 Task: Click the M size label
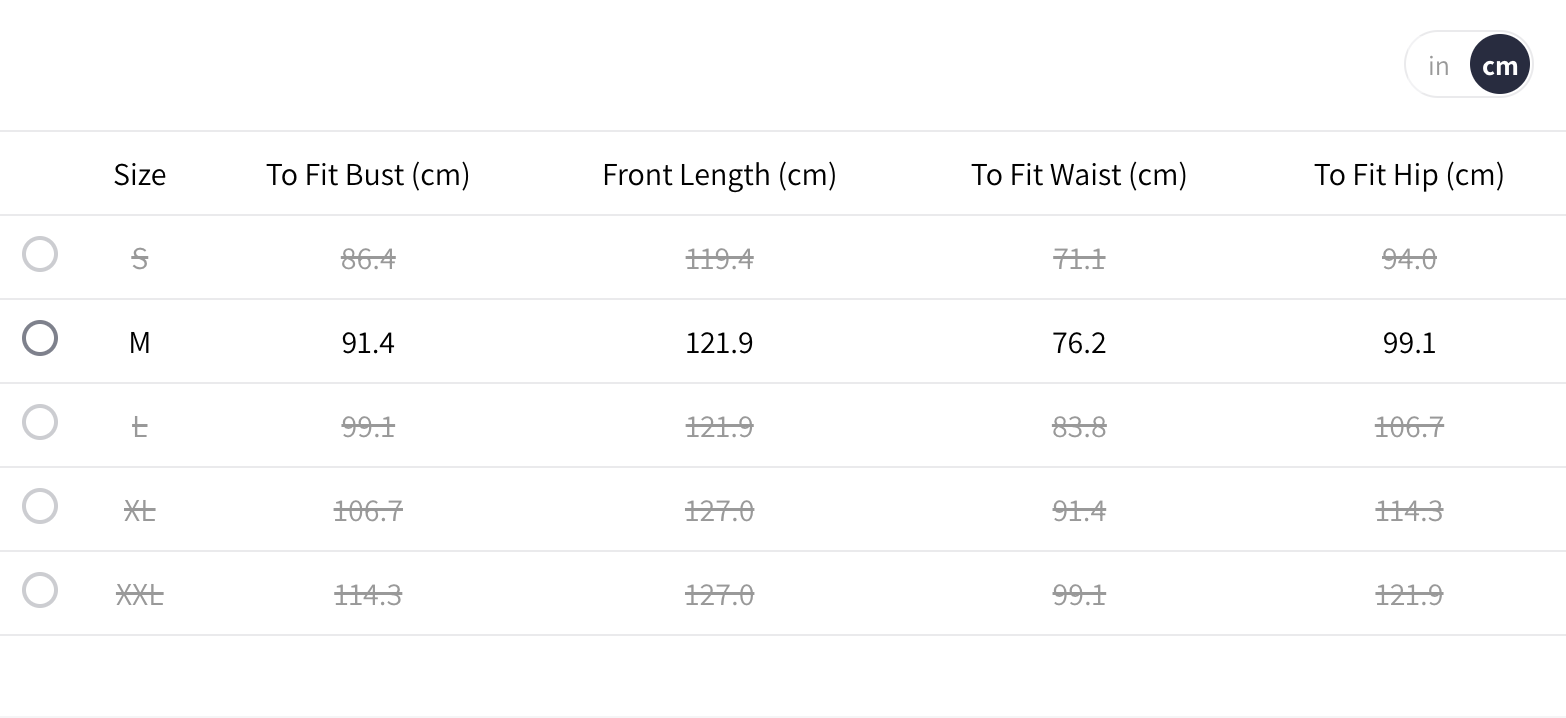point(140,343)
